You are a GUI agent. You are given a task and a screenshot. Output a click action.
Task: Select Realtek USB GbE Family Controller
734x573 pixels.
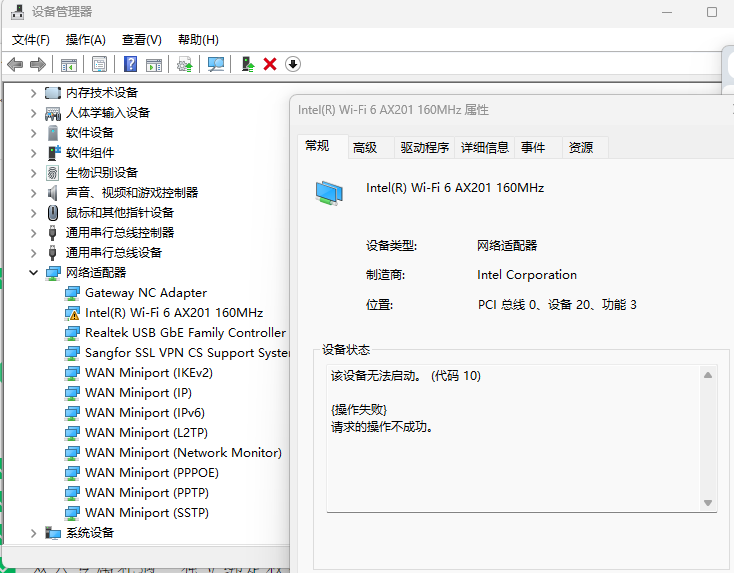point(185,332)
